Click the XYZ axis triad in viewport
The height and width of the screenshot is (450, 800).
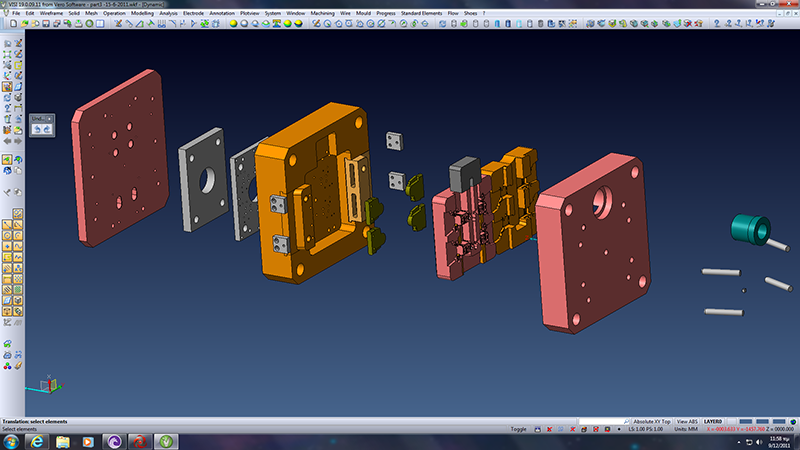coord(47,383)
